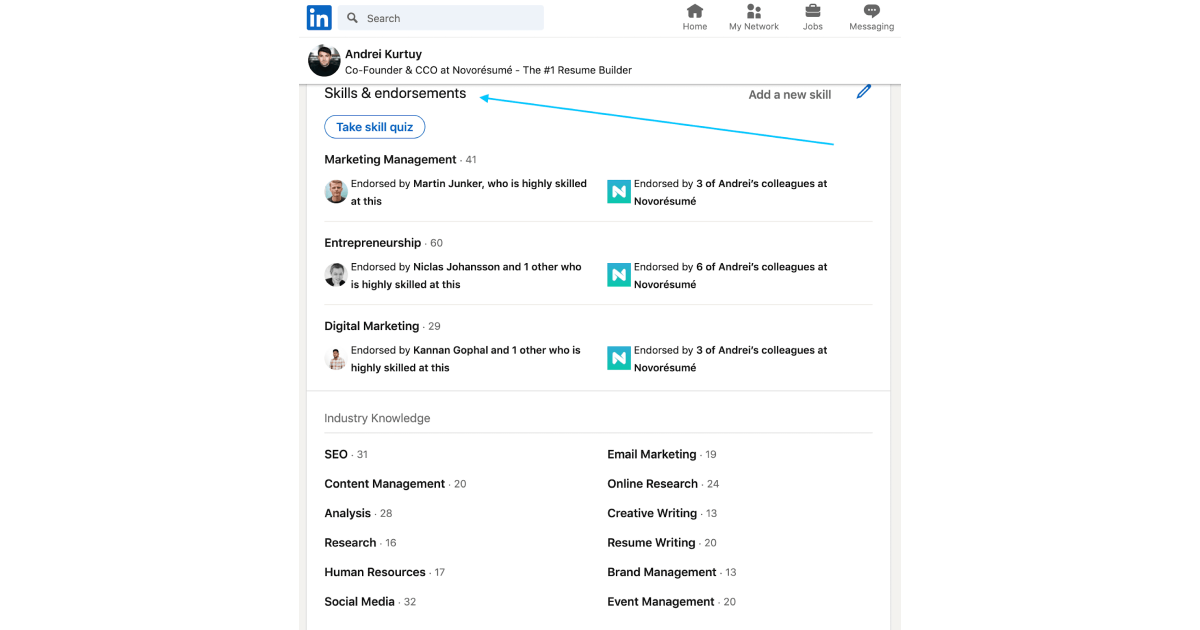Click the pencil edit skills icon

[864, 92]
